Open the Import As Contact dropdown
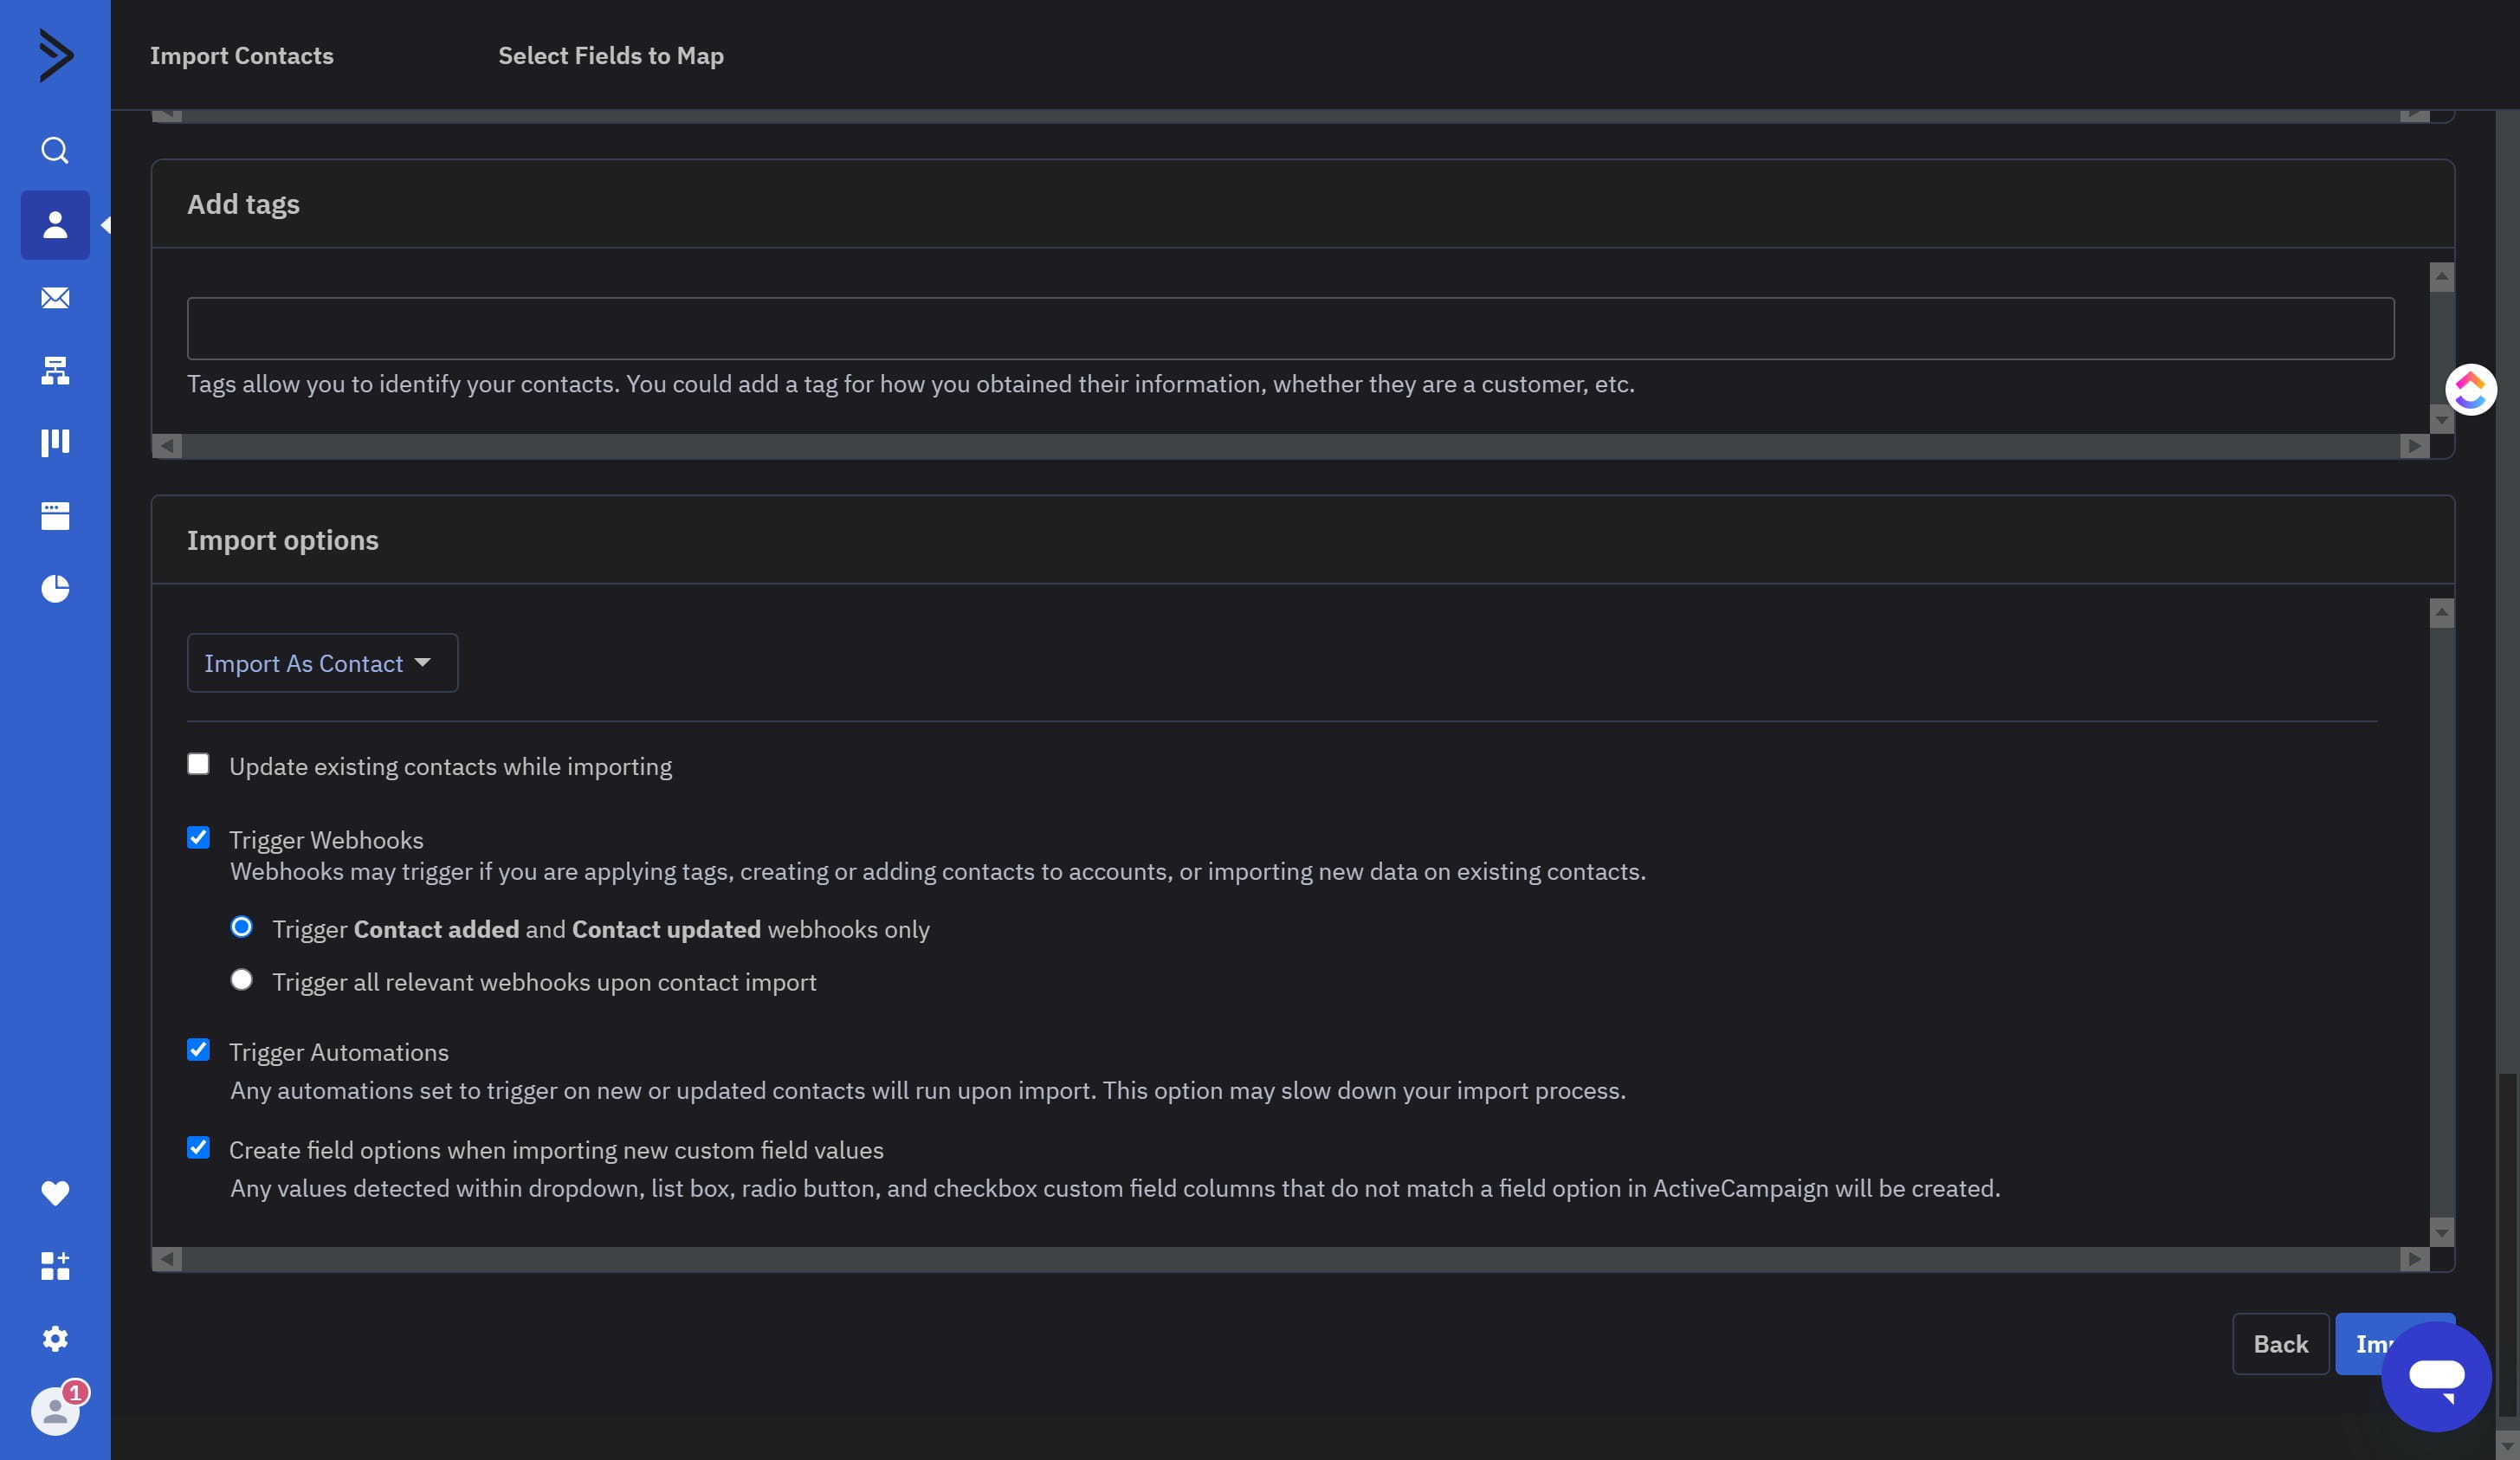 [x=322, y=663]
